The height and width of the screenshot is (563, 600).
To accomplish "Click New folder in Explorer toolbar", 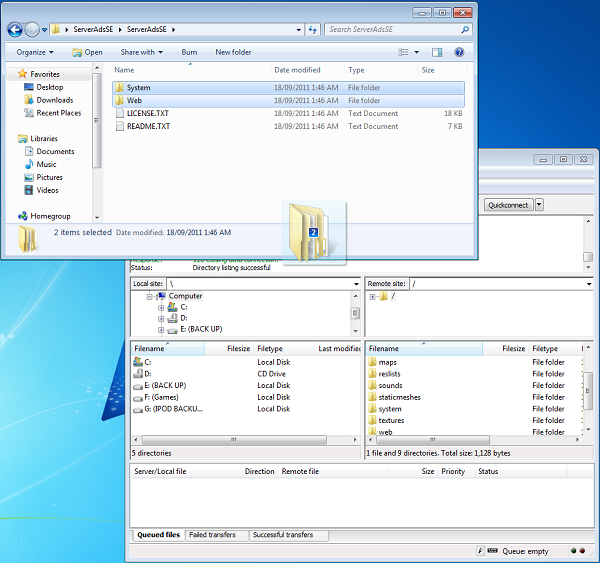I will pos(233,52).
